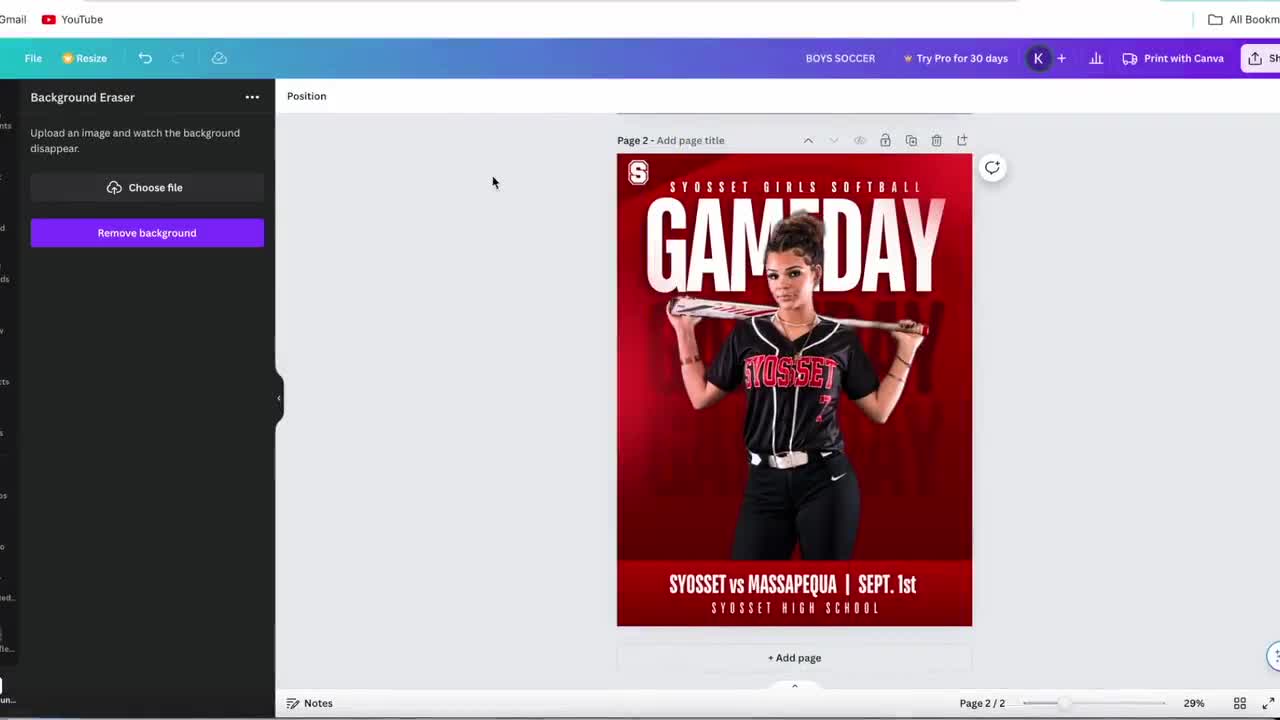Click Print with Canva button
The height and width of the screenshot is (720, 1280).
pos(1173,58)
